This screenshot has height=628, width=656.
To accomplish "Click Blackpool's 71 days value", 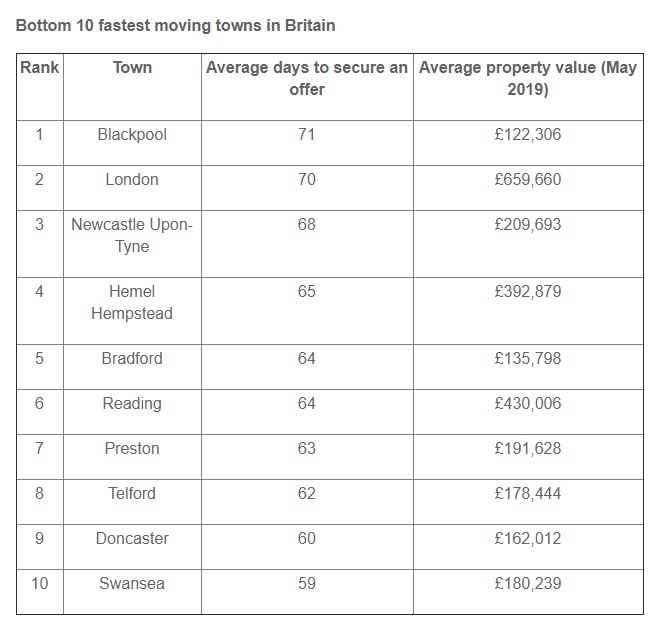I will click(x=306, y=134).
